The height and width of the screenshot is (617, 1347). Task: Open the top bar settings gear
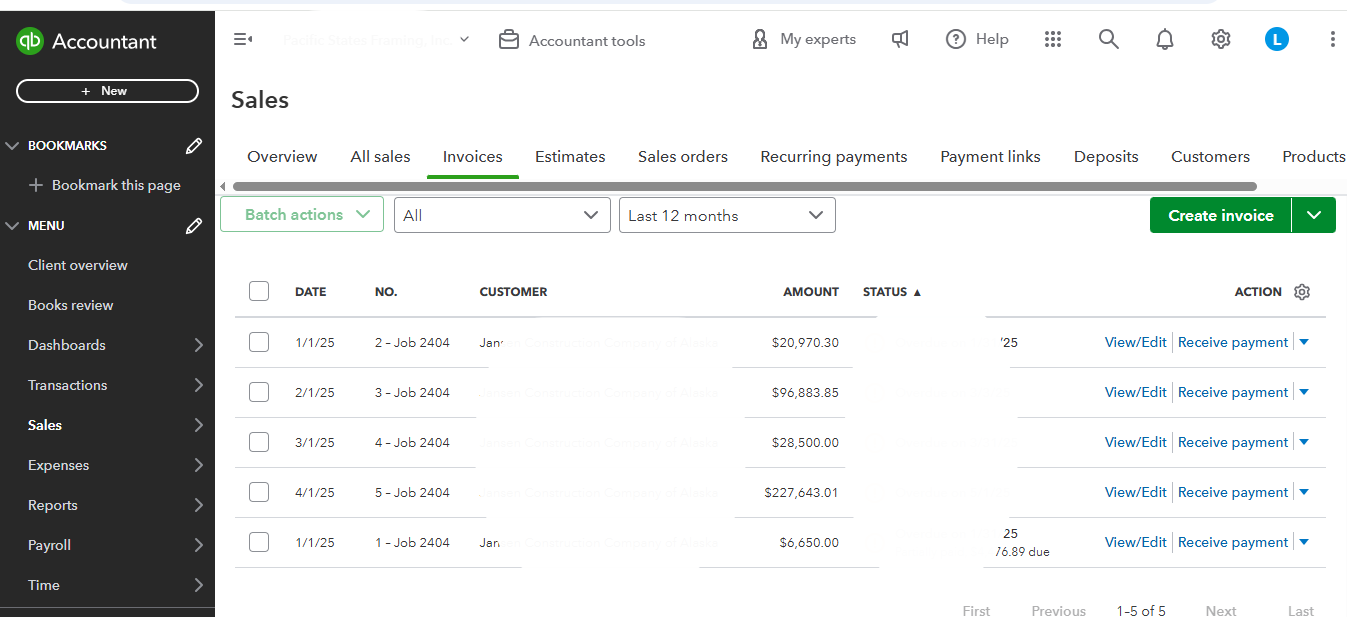click(1220, 39)
